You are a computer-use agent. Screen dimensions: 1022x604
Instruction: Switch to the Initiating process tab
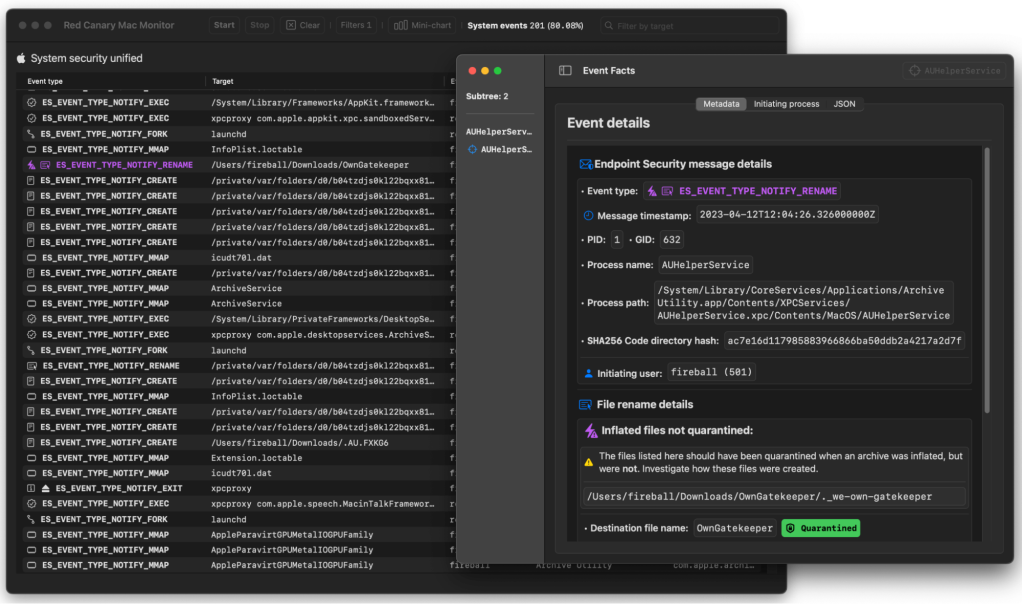tap(786, 104)
